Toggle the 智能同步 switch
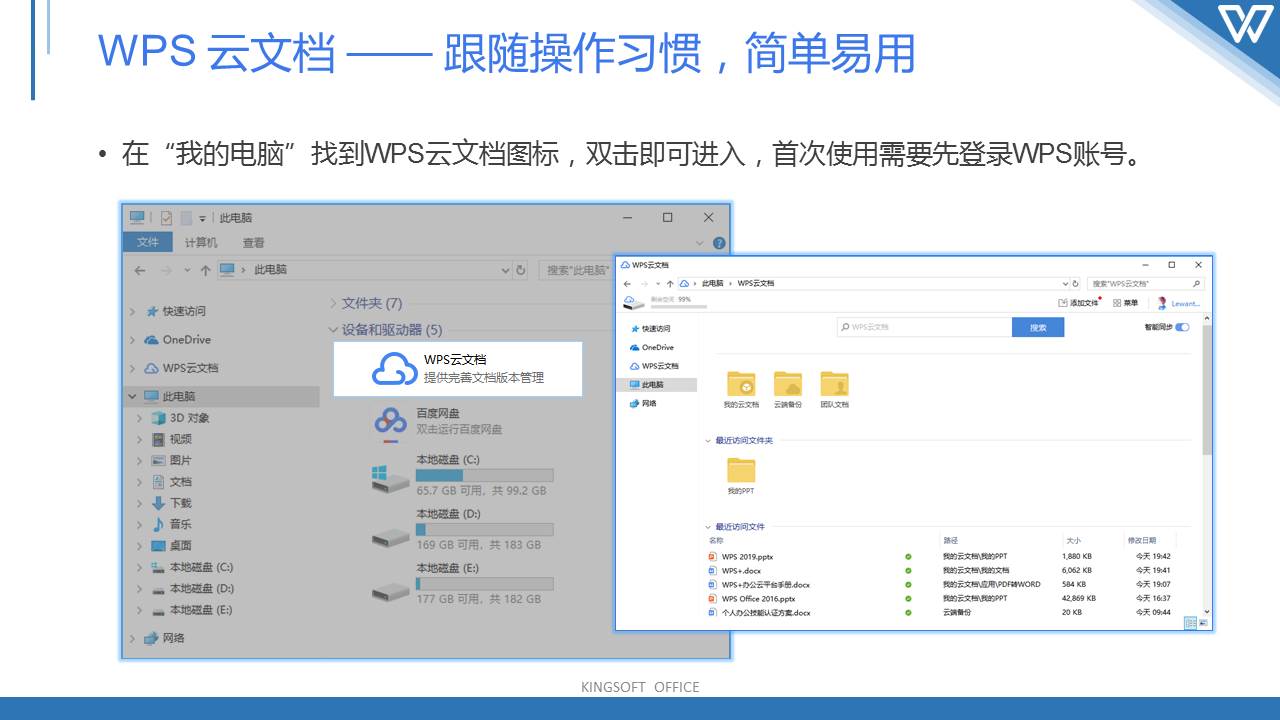 tap(1183, 327)
